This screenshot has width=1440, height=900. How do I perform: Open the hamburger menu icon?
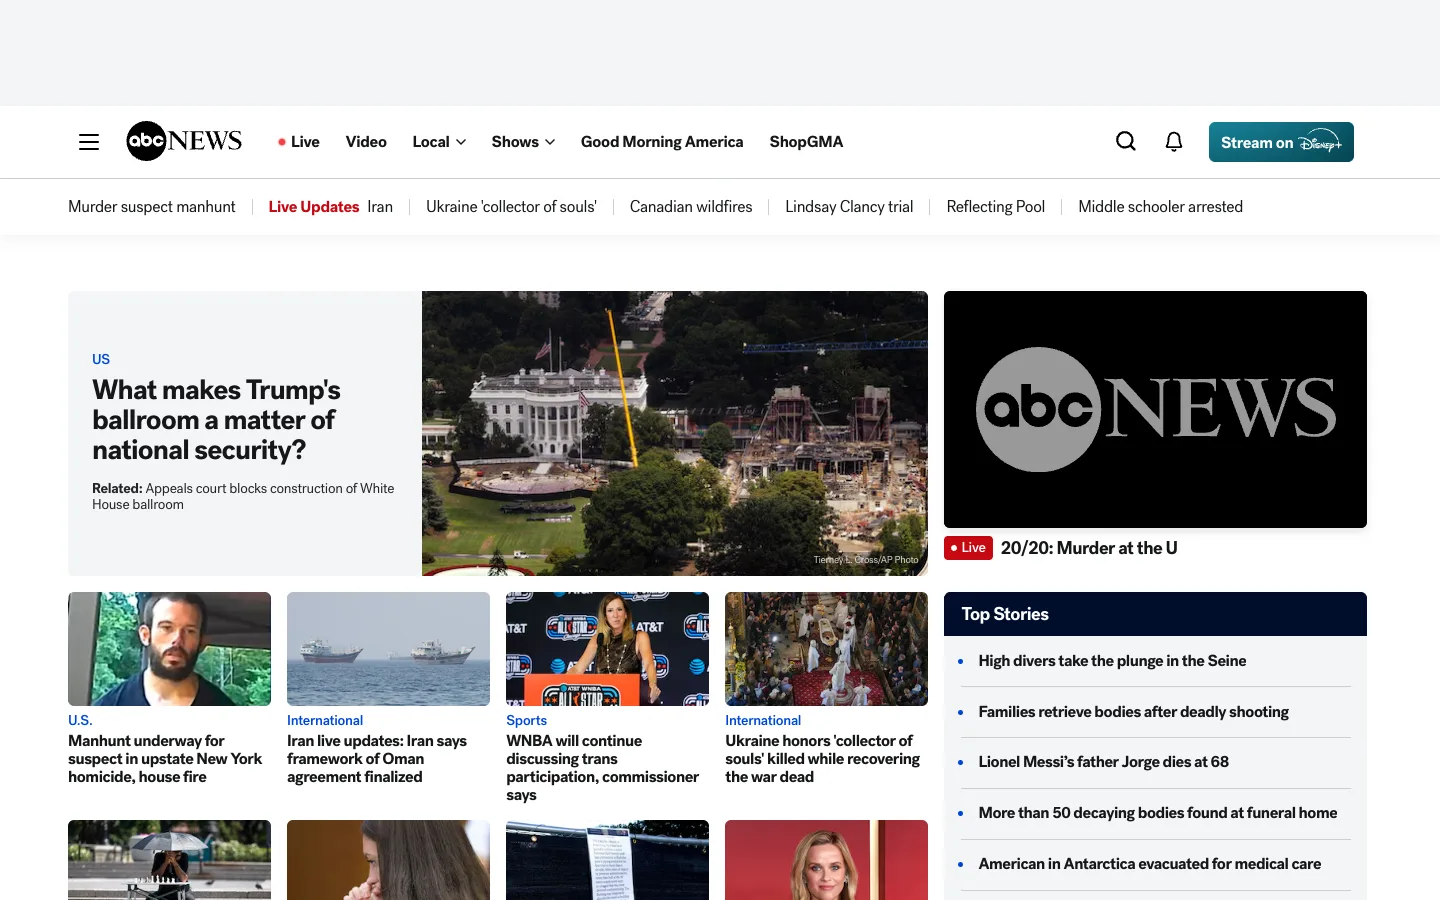[89, 142]
